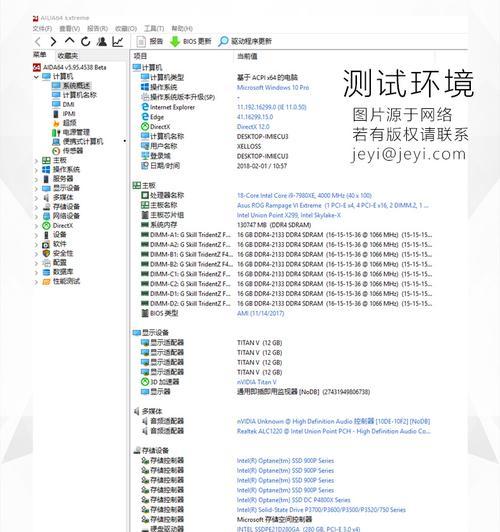Click the 数据库 database icon
The image size is (500, 532).
pos(46,272)
